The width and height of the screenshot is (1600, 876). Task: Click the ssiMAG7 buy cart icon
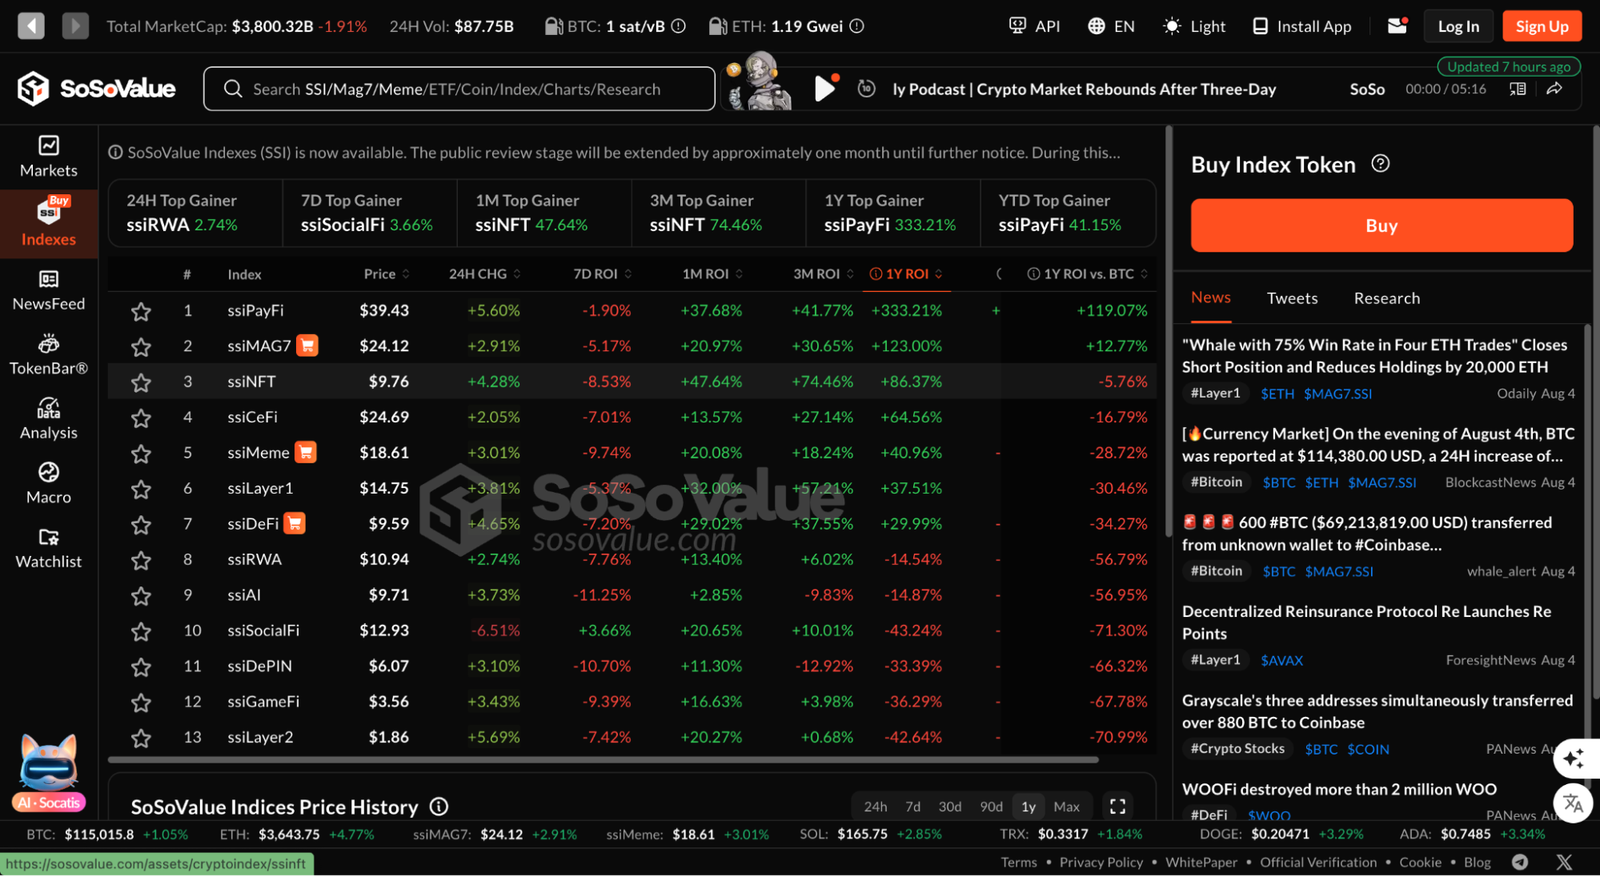(307, 346)
